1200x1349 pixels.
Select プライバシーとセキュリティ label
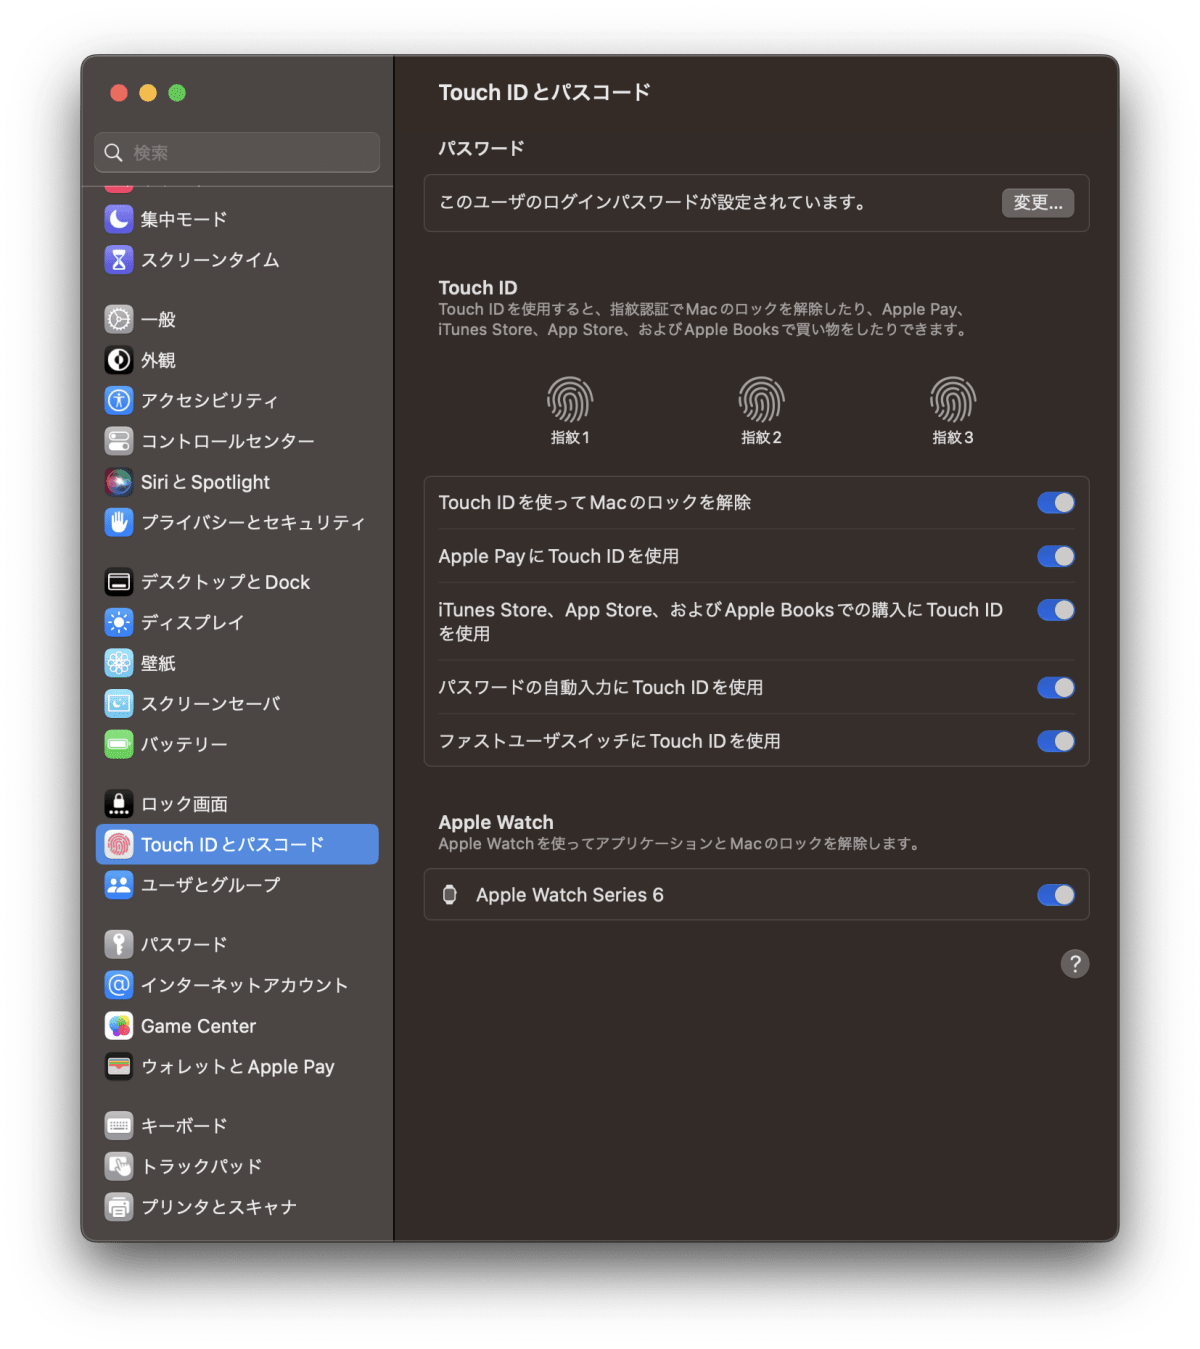[x=253, y=522]
